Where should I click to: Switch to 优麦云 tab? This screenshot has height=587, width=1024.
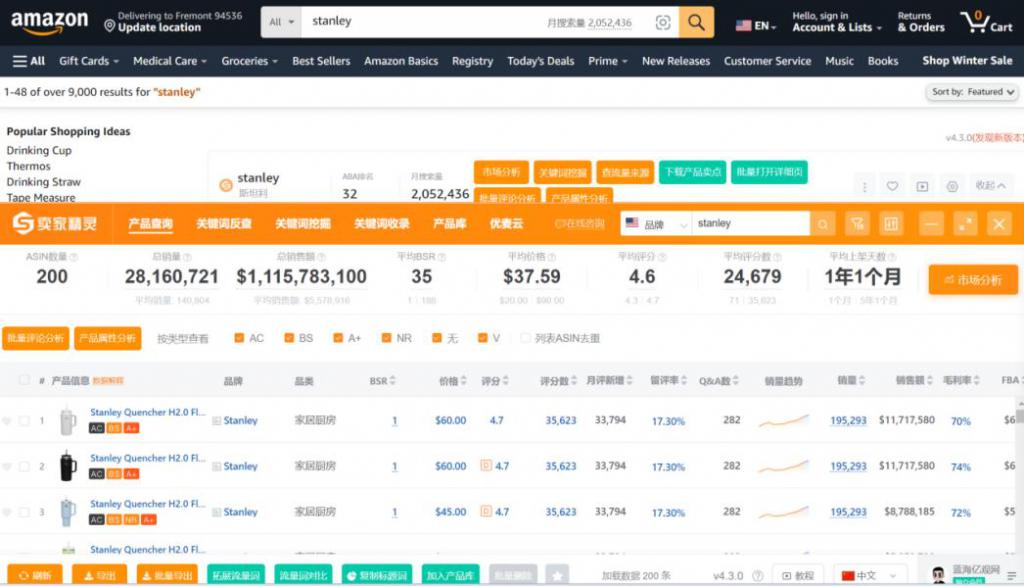point(506,224)
